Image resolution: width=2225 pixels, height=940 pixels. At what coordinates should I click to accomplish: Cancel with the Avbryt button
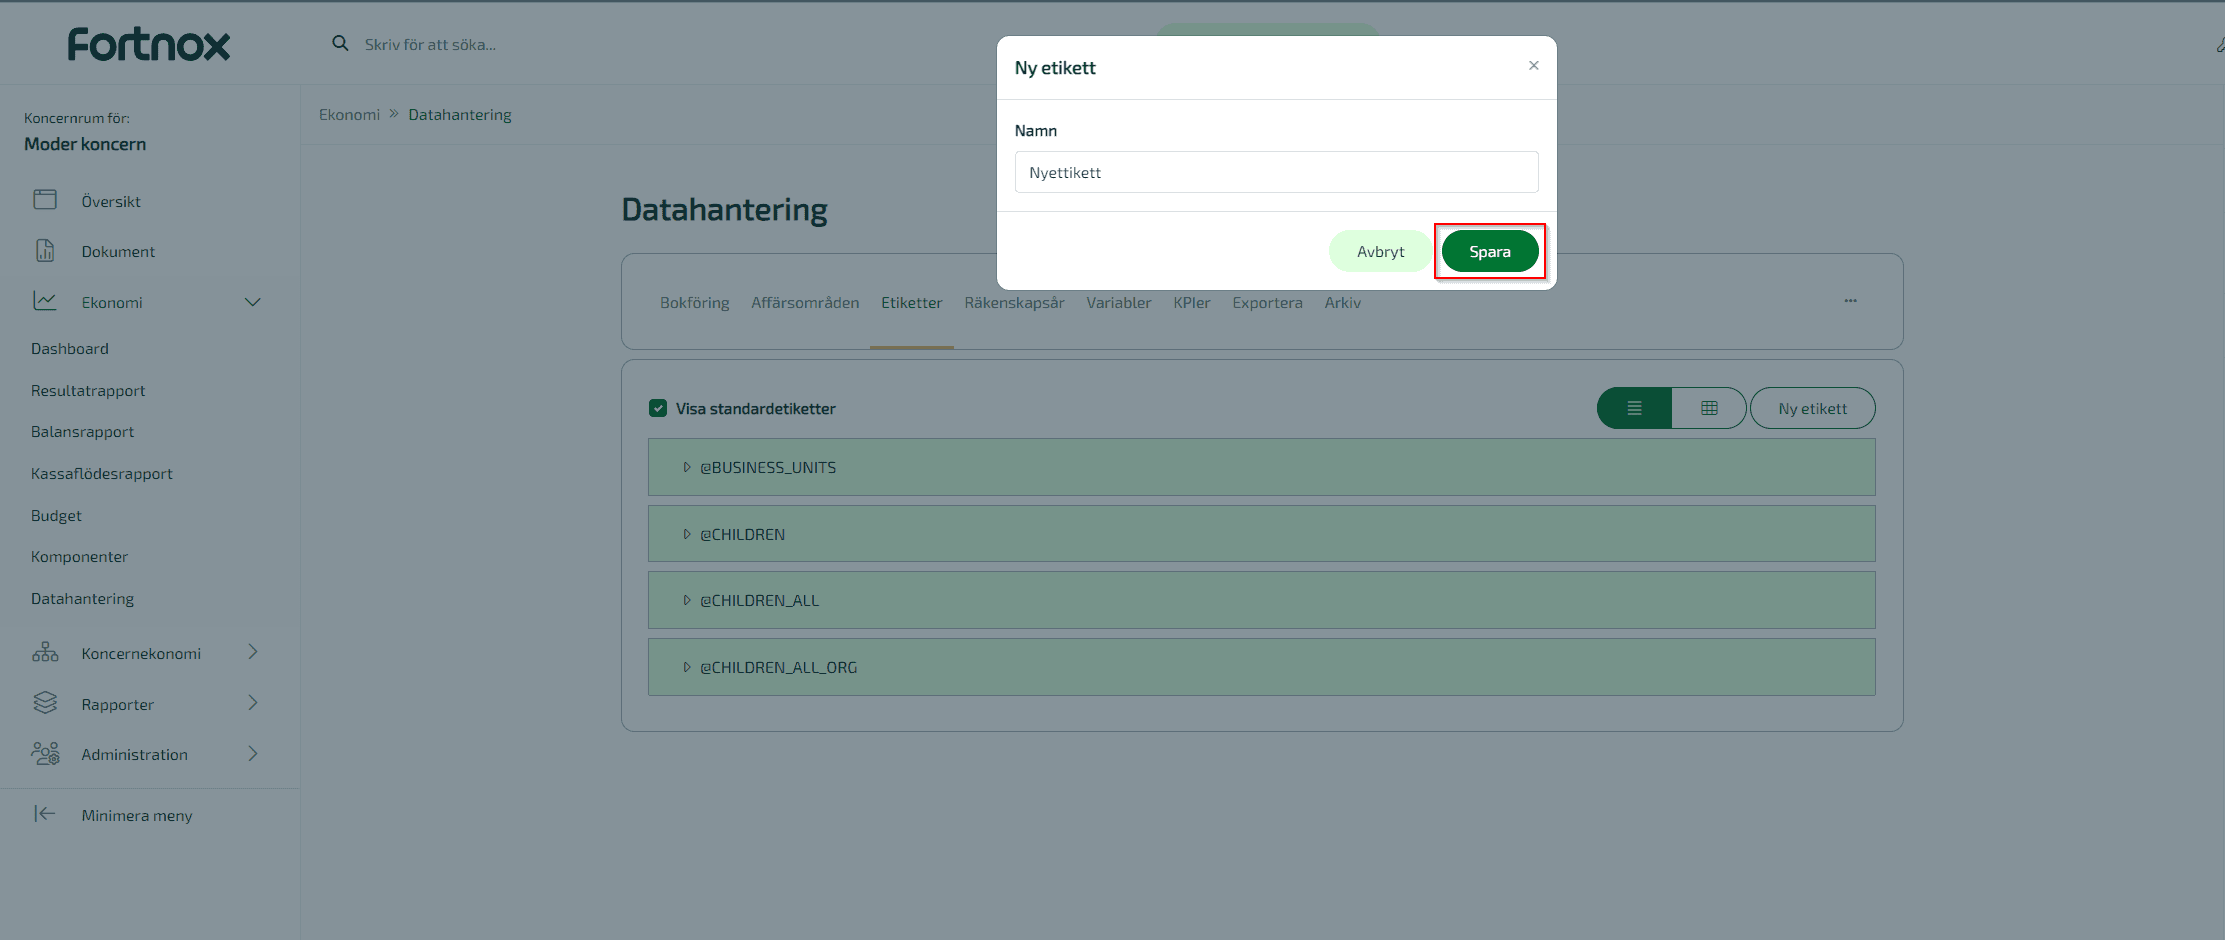coord(1380,251)
